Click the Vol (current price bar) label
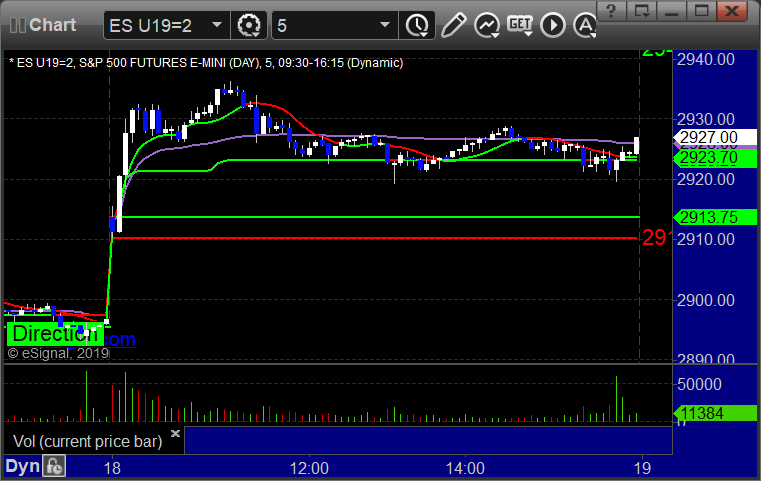 point(87,441)
